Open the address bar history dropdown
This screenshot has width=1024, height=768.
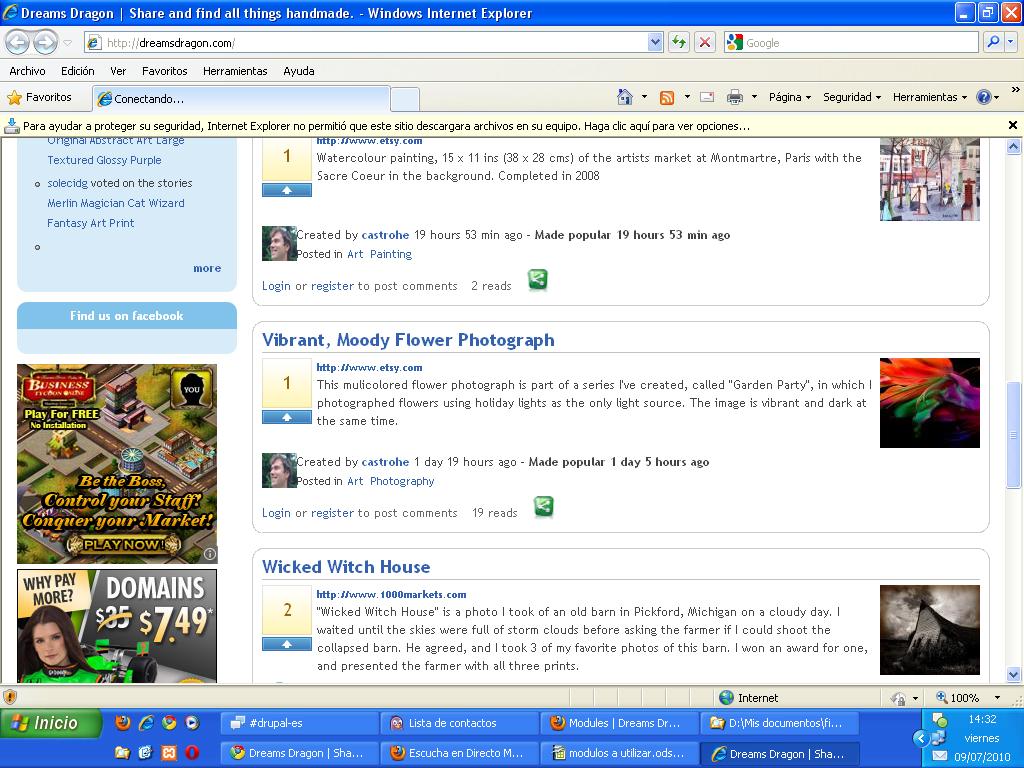pyautogui.click(x=655, y=42)
